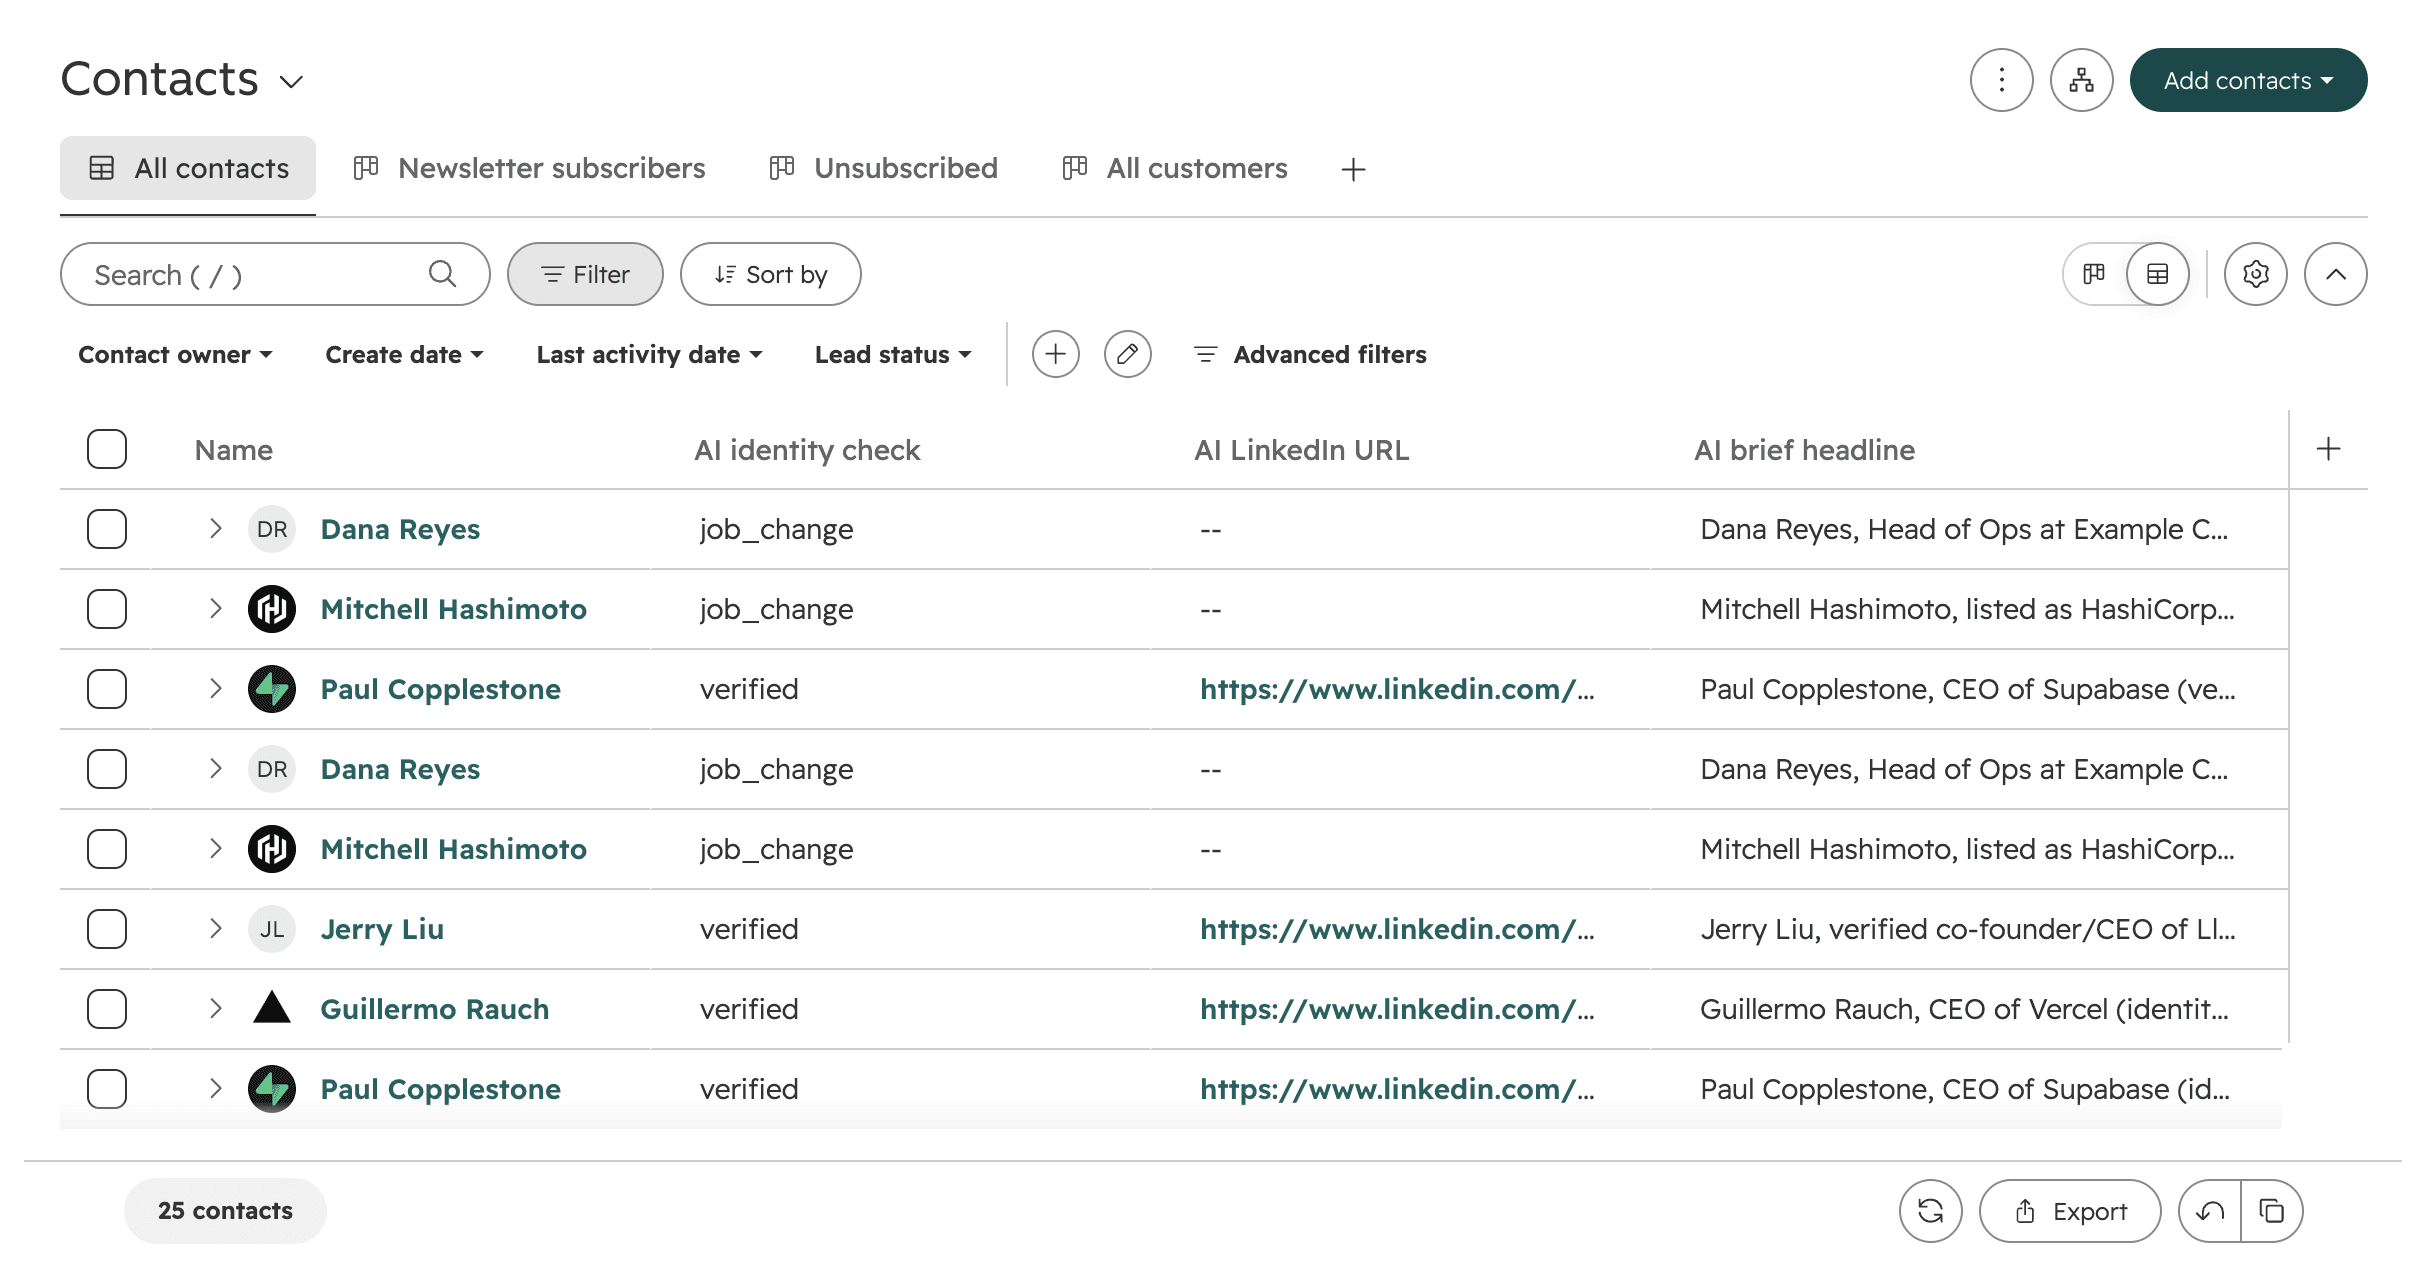
Task: Check the first Mitchell Hashimoto row checkbox
Action: click(x=107, y=609)
